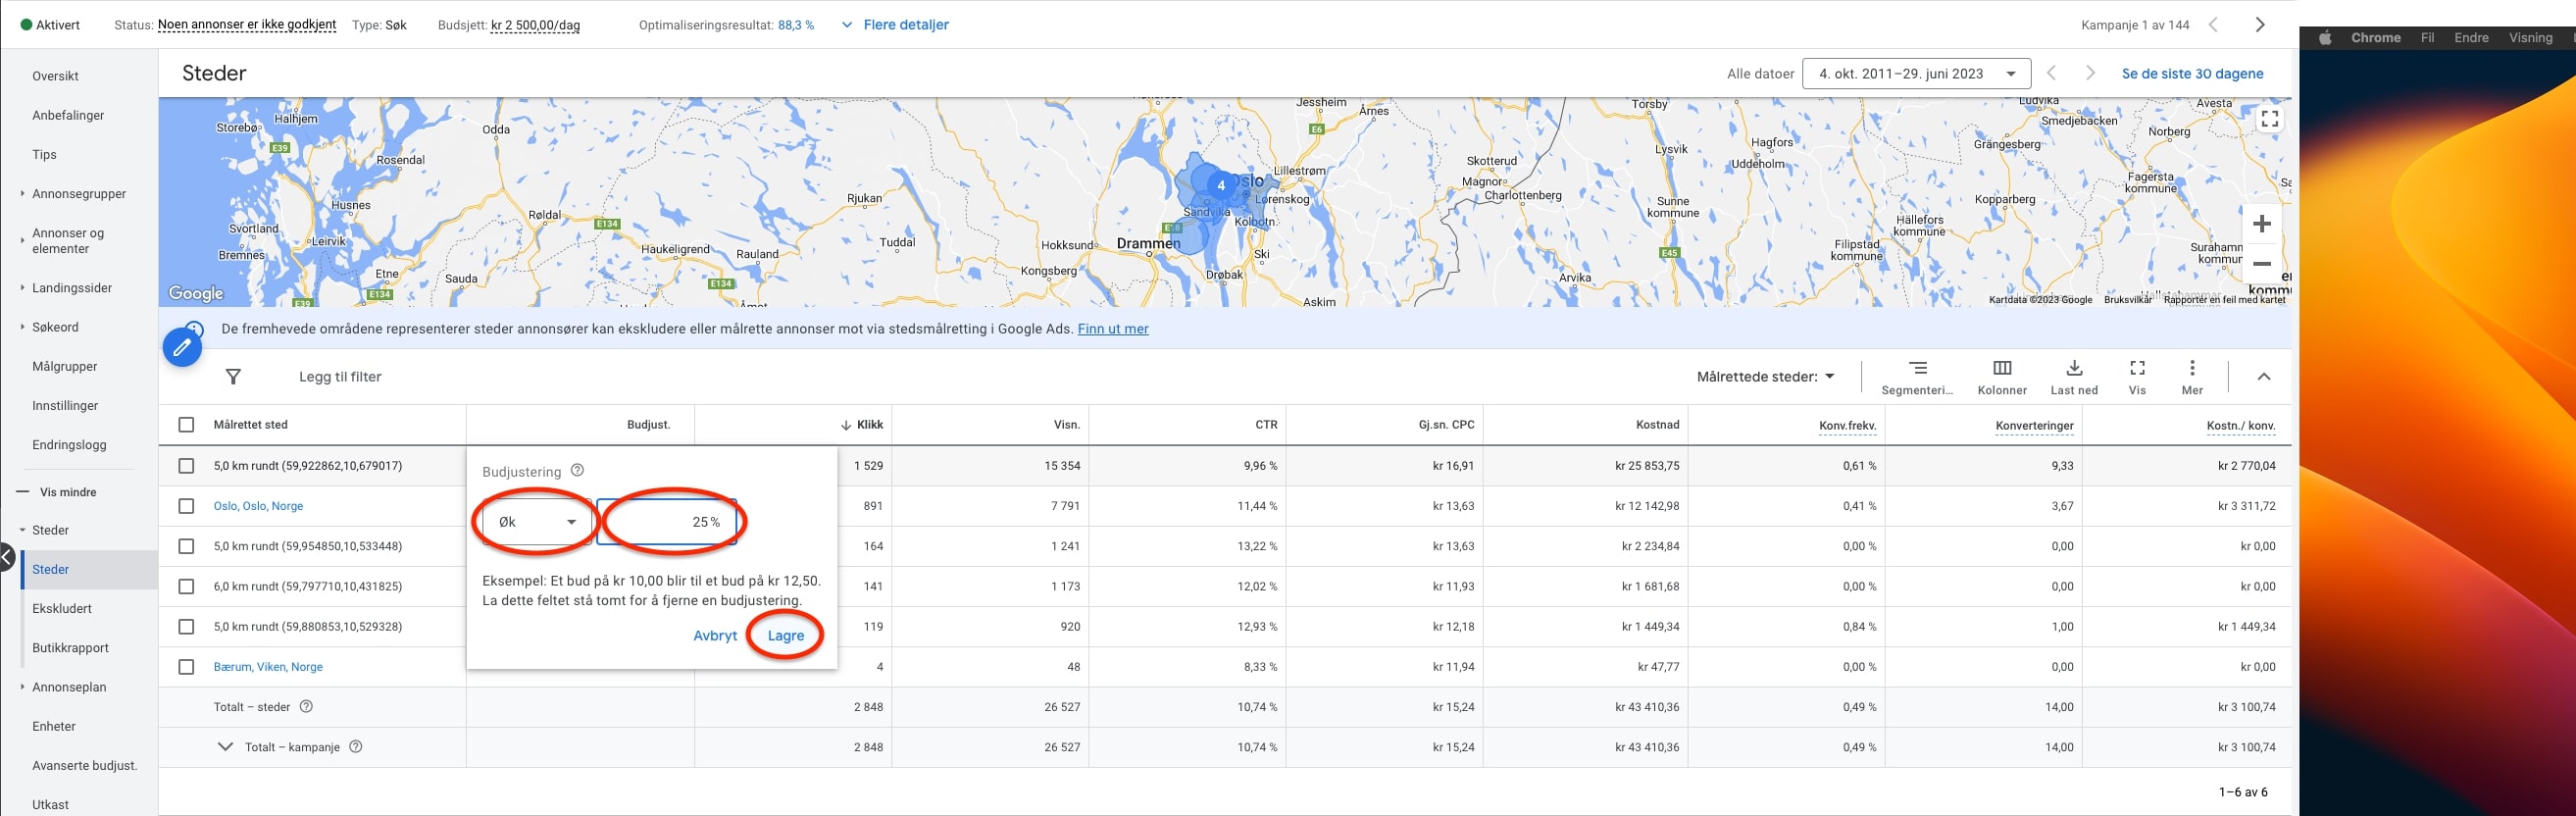Open Budjustering help question icon
This screenshot has width=2576, height=816.
point(577,471)
